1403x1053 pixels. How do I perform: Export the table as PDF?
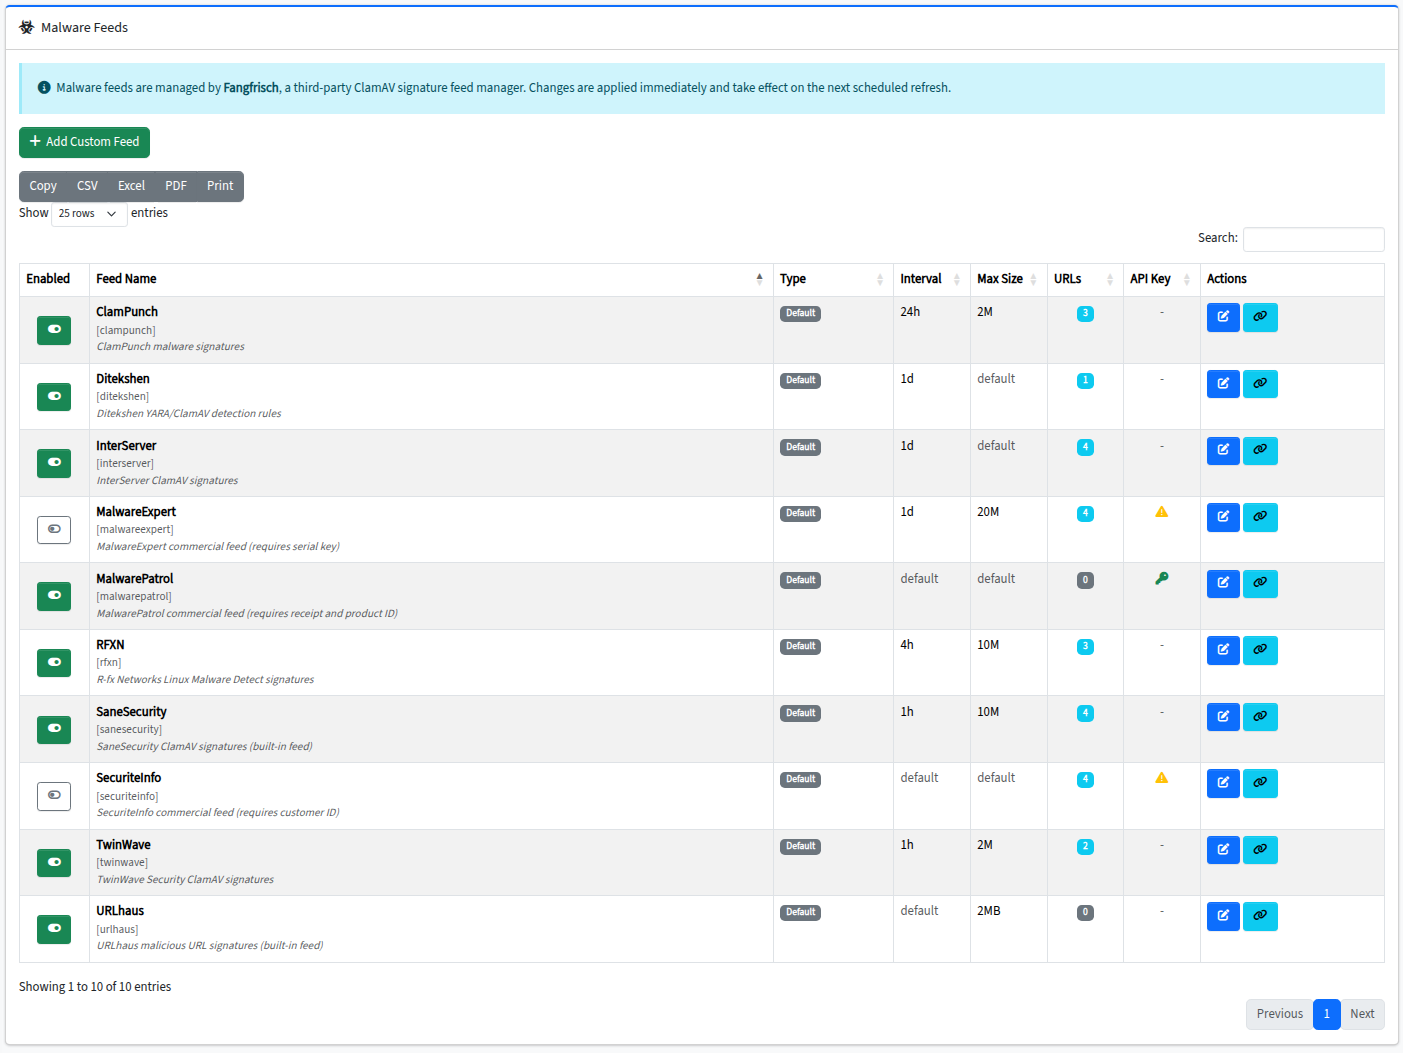tap(176, 186)
